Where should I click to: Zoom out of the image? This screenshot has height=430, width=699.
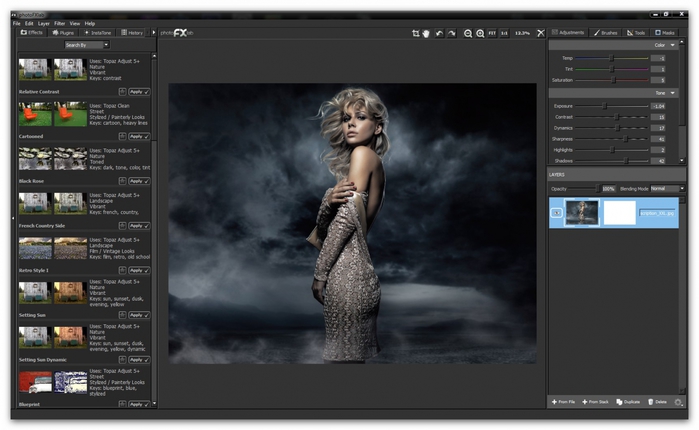pos(468,33)
